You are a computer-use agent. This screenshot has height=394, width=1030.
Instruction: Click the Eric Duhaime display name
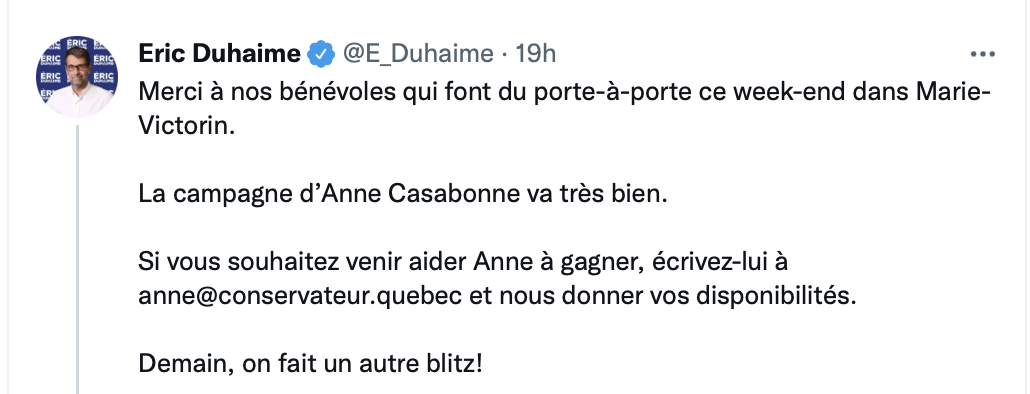point(219,53)
